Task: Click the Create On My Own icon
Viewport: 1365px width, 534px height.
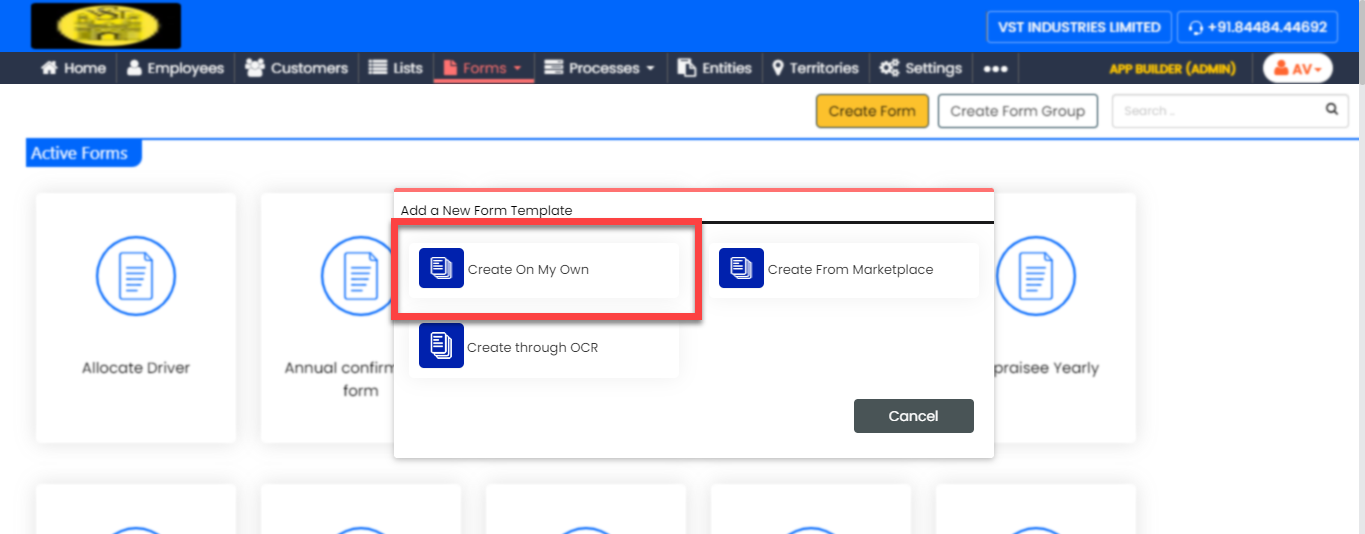Action: point(441,269)
